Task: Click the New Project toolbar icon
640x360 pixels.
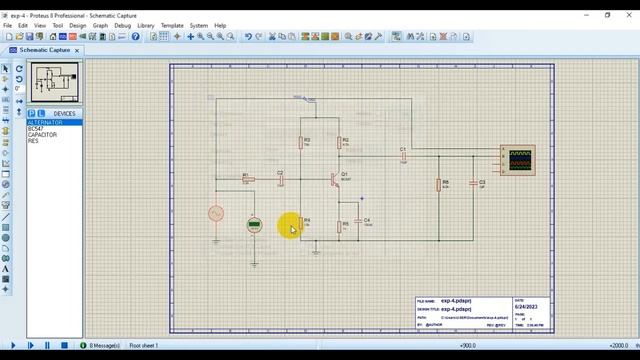Action: coord(9,37)
